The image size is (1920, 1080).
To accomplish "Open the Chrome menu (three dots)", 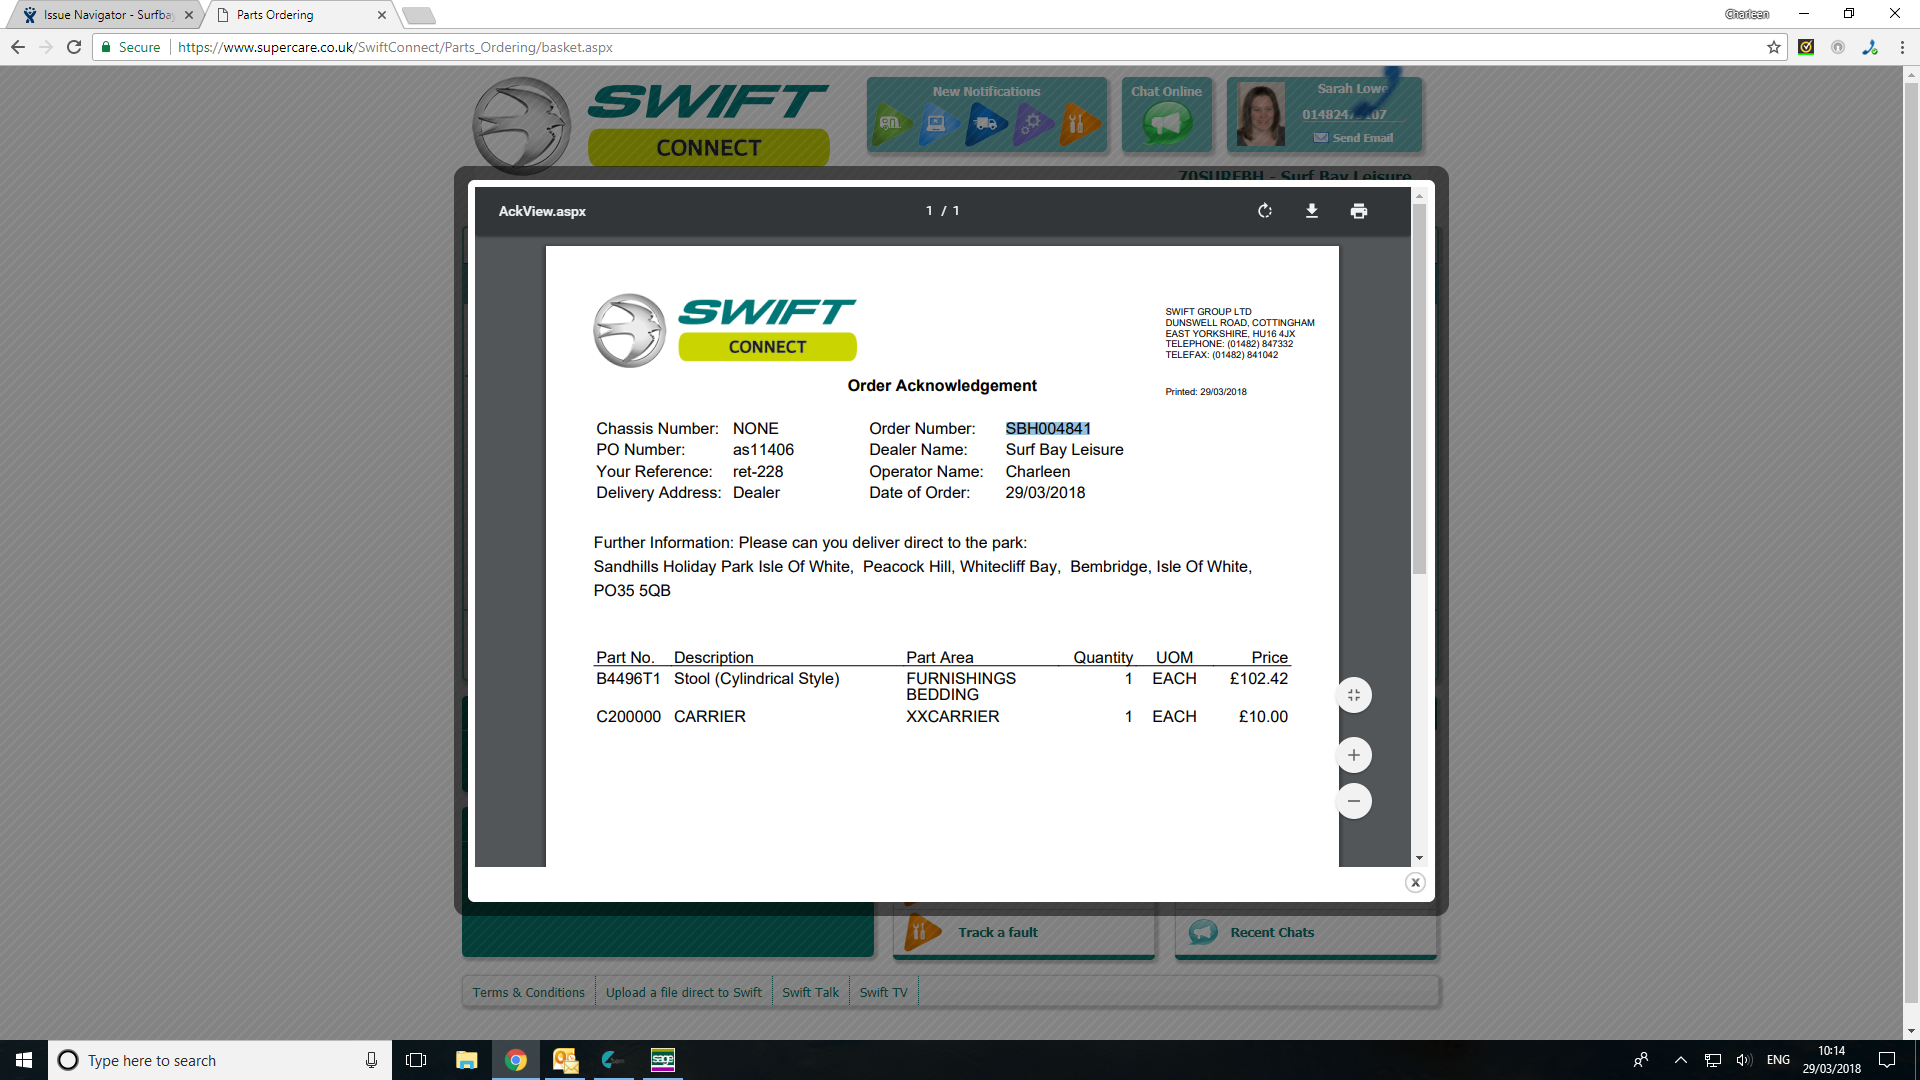I will [1902, 47].
